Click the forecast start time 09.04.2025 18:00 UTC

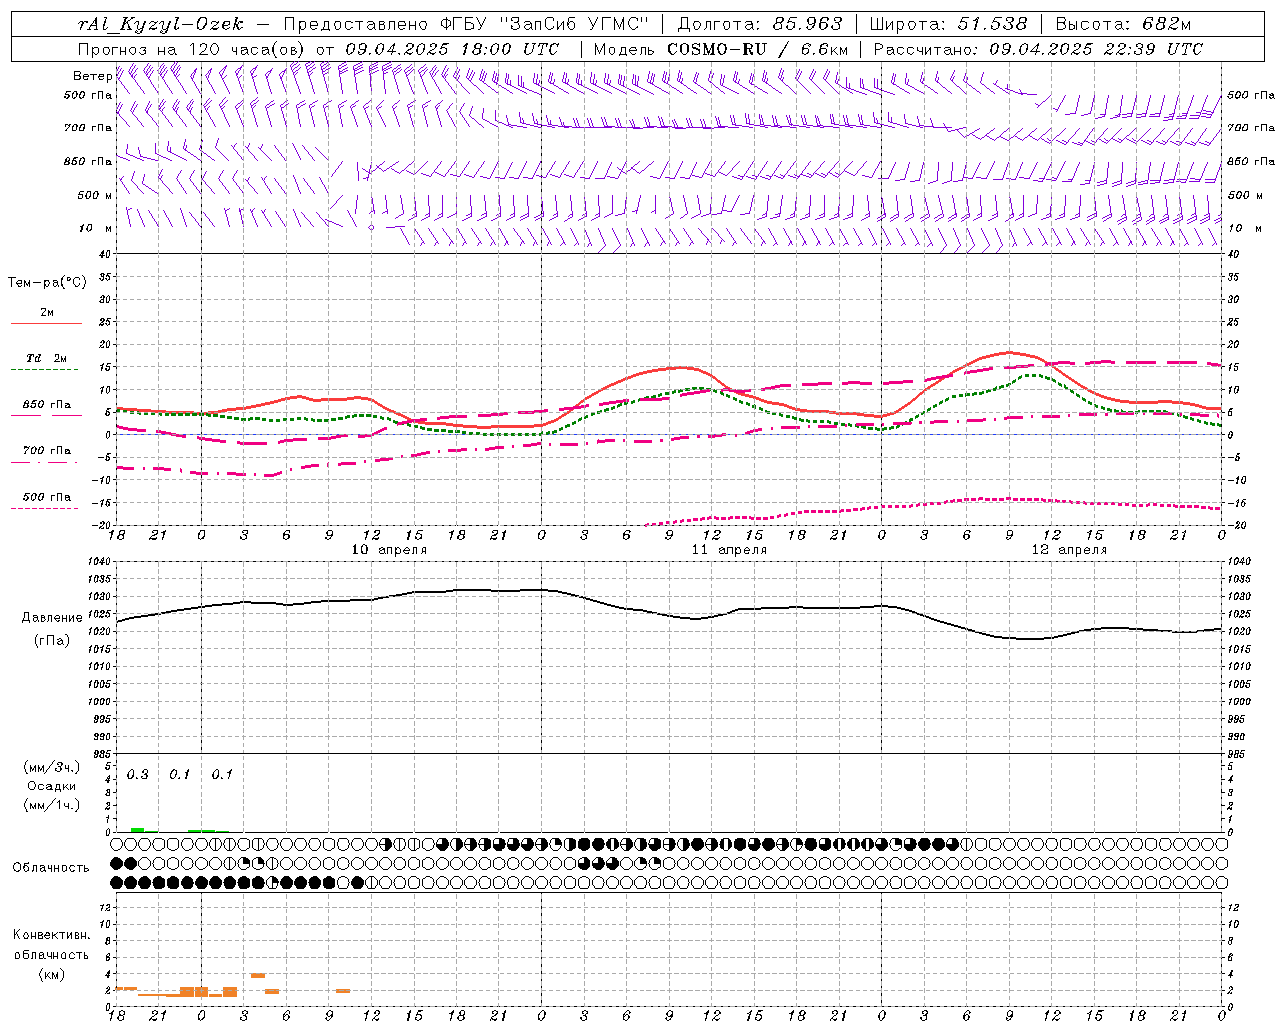452,49
